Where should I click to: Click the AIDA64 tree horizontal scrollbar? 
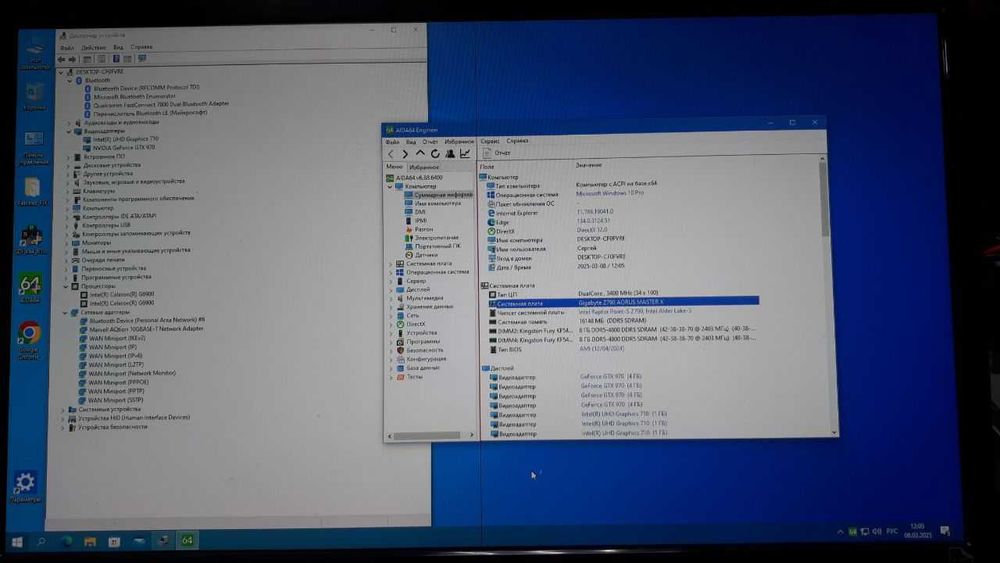(x=427, y=436)
